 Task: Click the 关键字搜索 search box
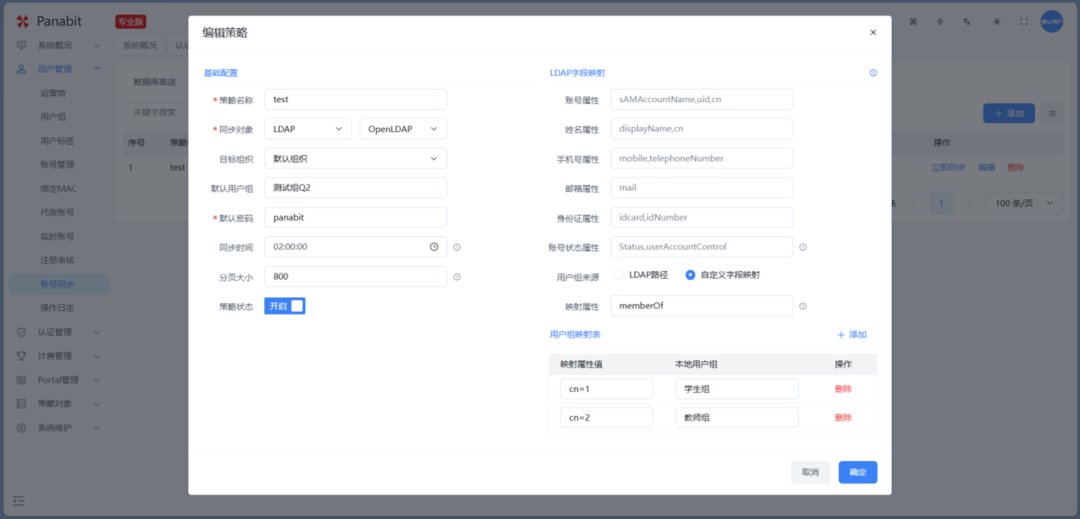click(x=155, y=112)
